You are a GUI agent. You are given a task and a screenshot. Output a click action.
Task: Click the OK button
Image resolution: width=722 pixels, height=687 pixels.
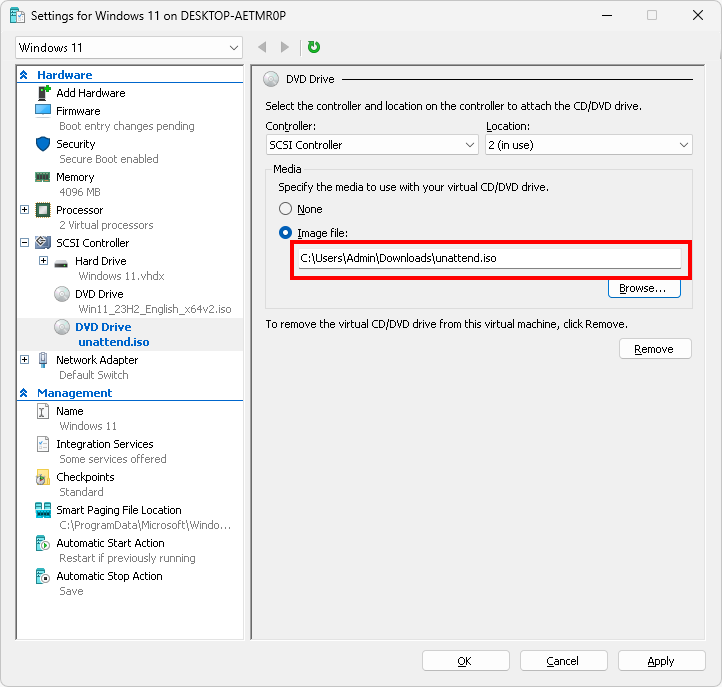point(465,661)
